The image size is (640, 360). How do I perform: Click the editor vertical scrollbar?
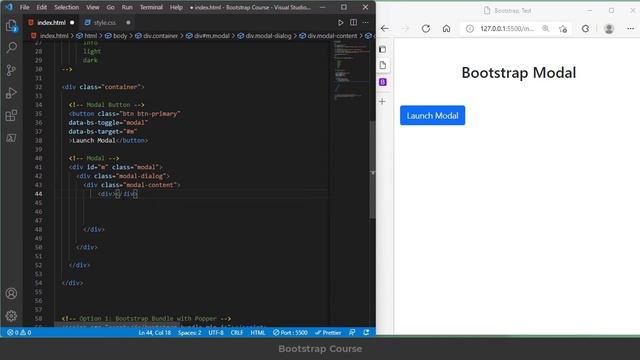click(x=372, y=169)
